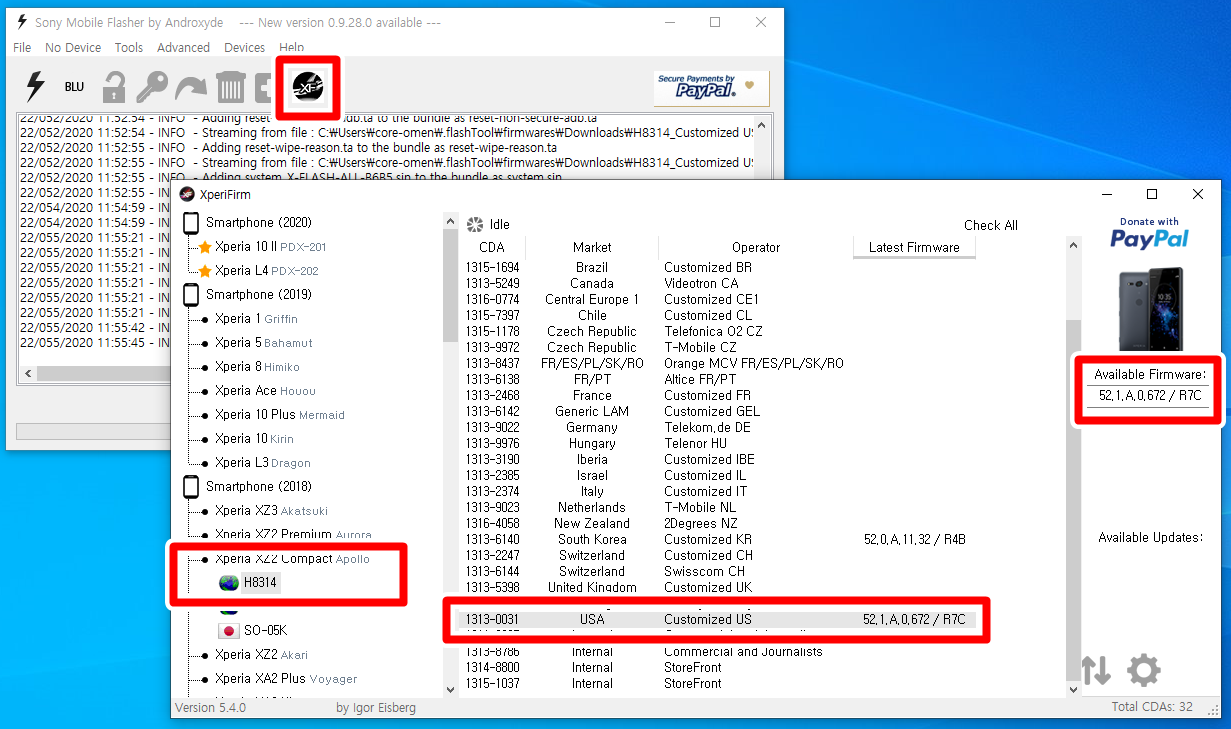The width and height of the screenshot is (1231, 729).
Task: Click the BLU bootloader unlock button
Action: point(75,87)
